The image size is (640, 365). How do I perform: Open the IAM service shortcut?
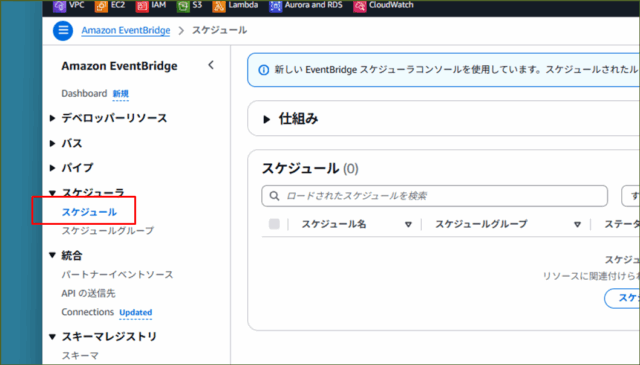[x=151, y=5]
